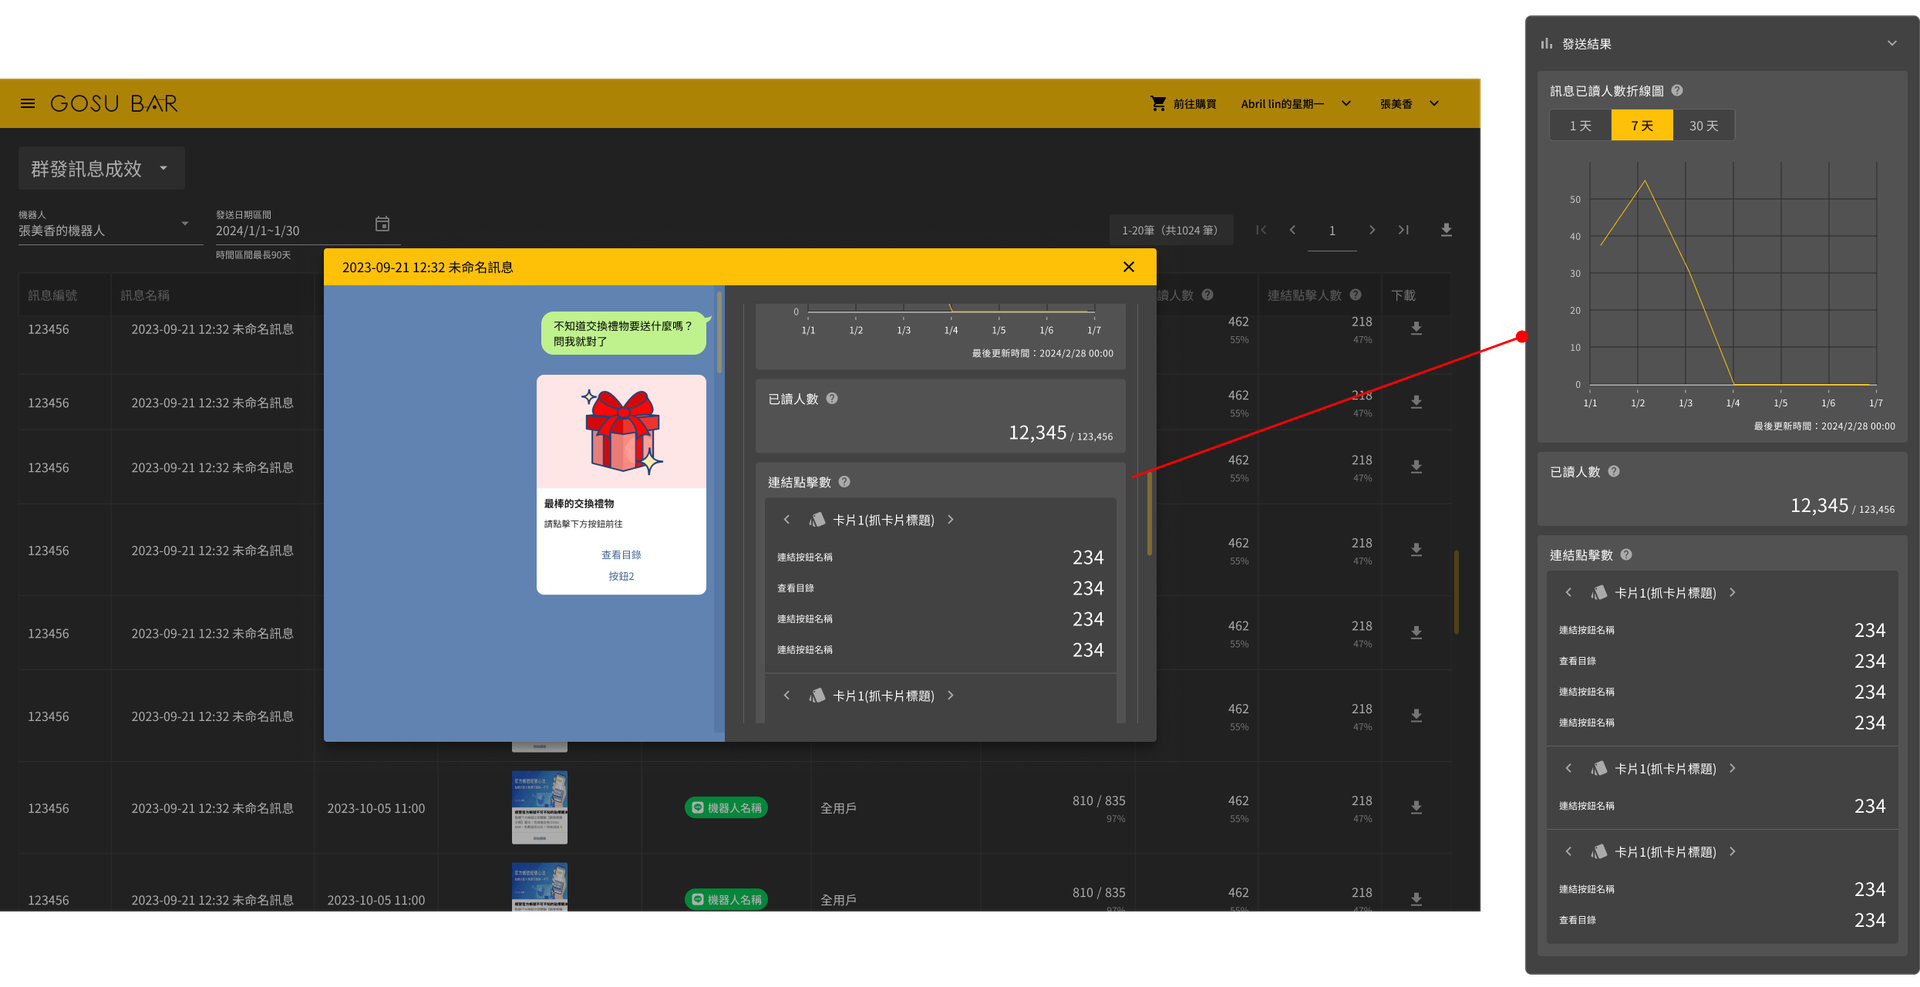The width and height of the screenshot is (1920, 987).
Task: Click the export download icon by pagination
Action: 1446,230
